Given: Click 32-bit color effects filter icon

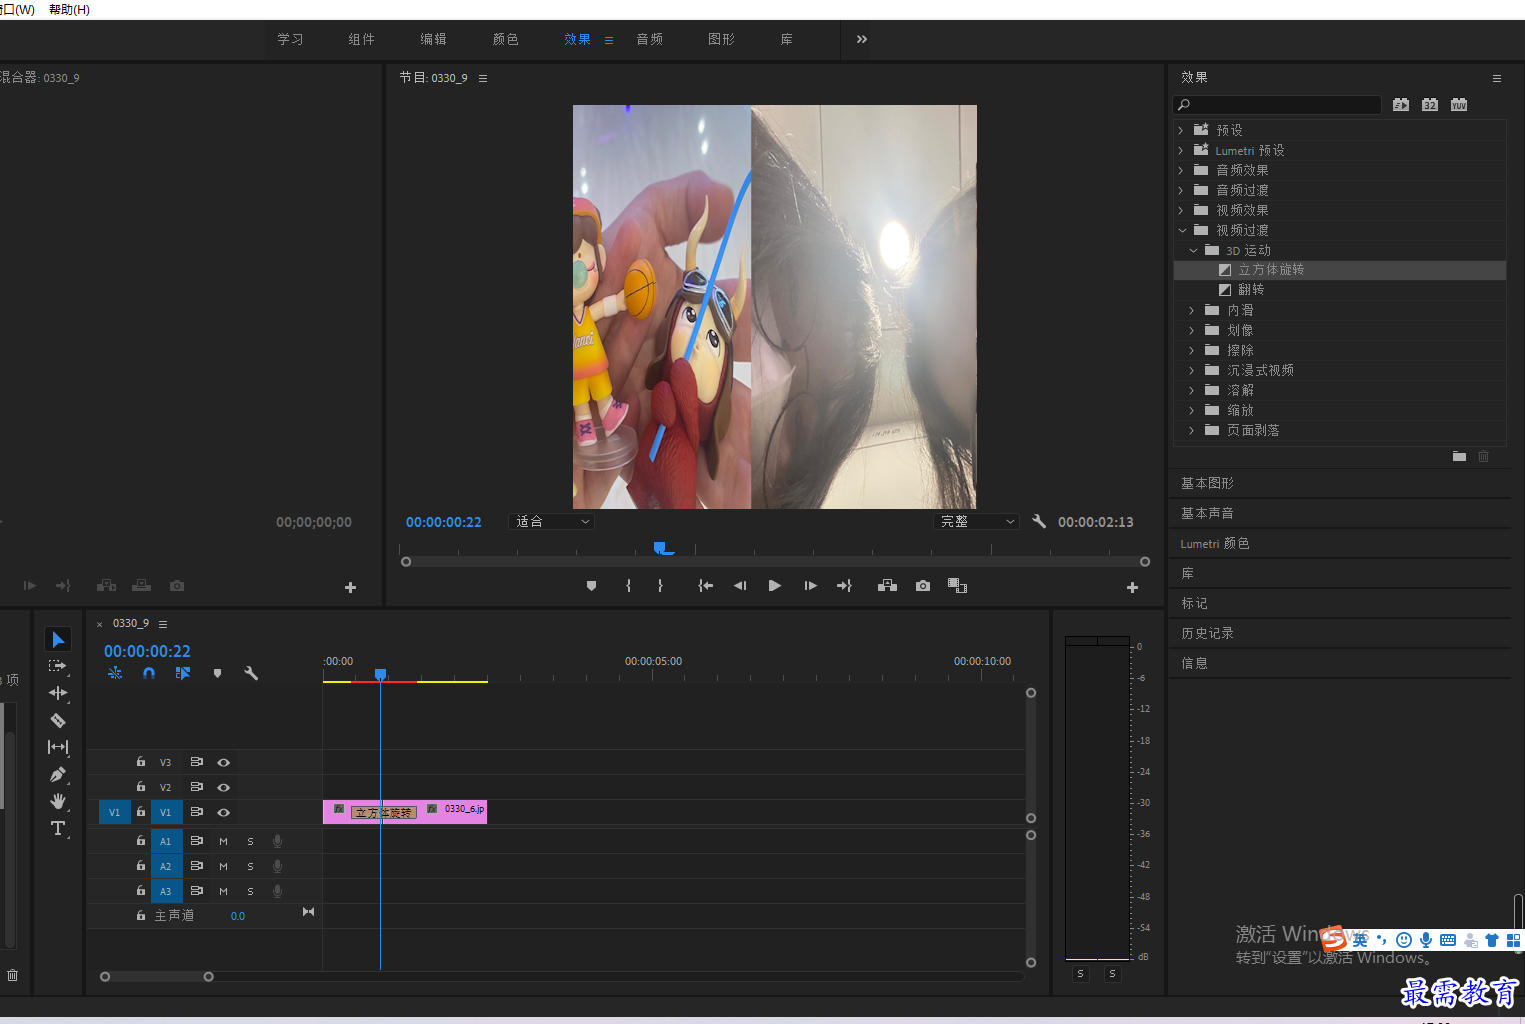Looking at the screenshot, I should pyautogui.click(x=1430, y=105).
